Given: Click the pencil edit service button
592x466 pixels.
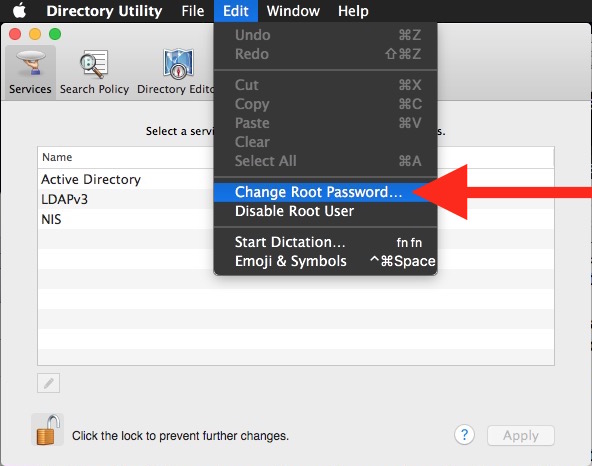Looking at the screenshot, I should [x=48, y=383].
